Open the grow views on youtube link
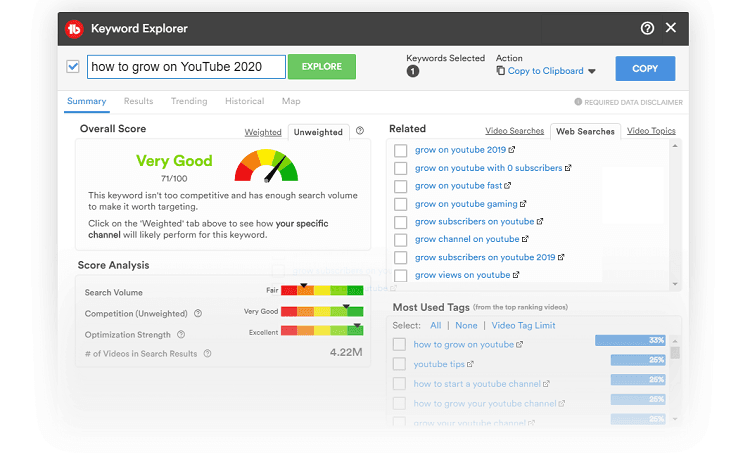This screenshot has width=750, height=455. click(463, 275)
